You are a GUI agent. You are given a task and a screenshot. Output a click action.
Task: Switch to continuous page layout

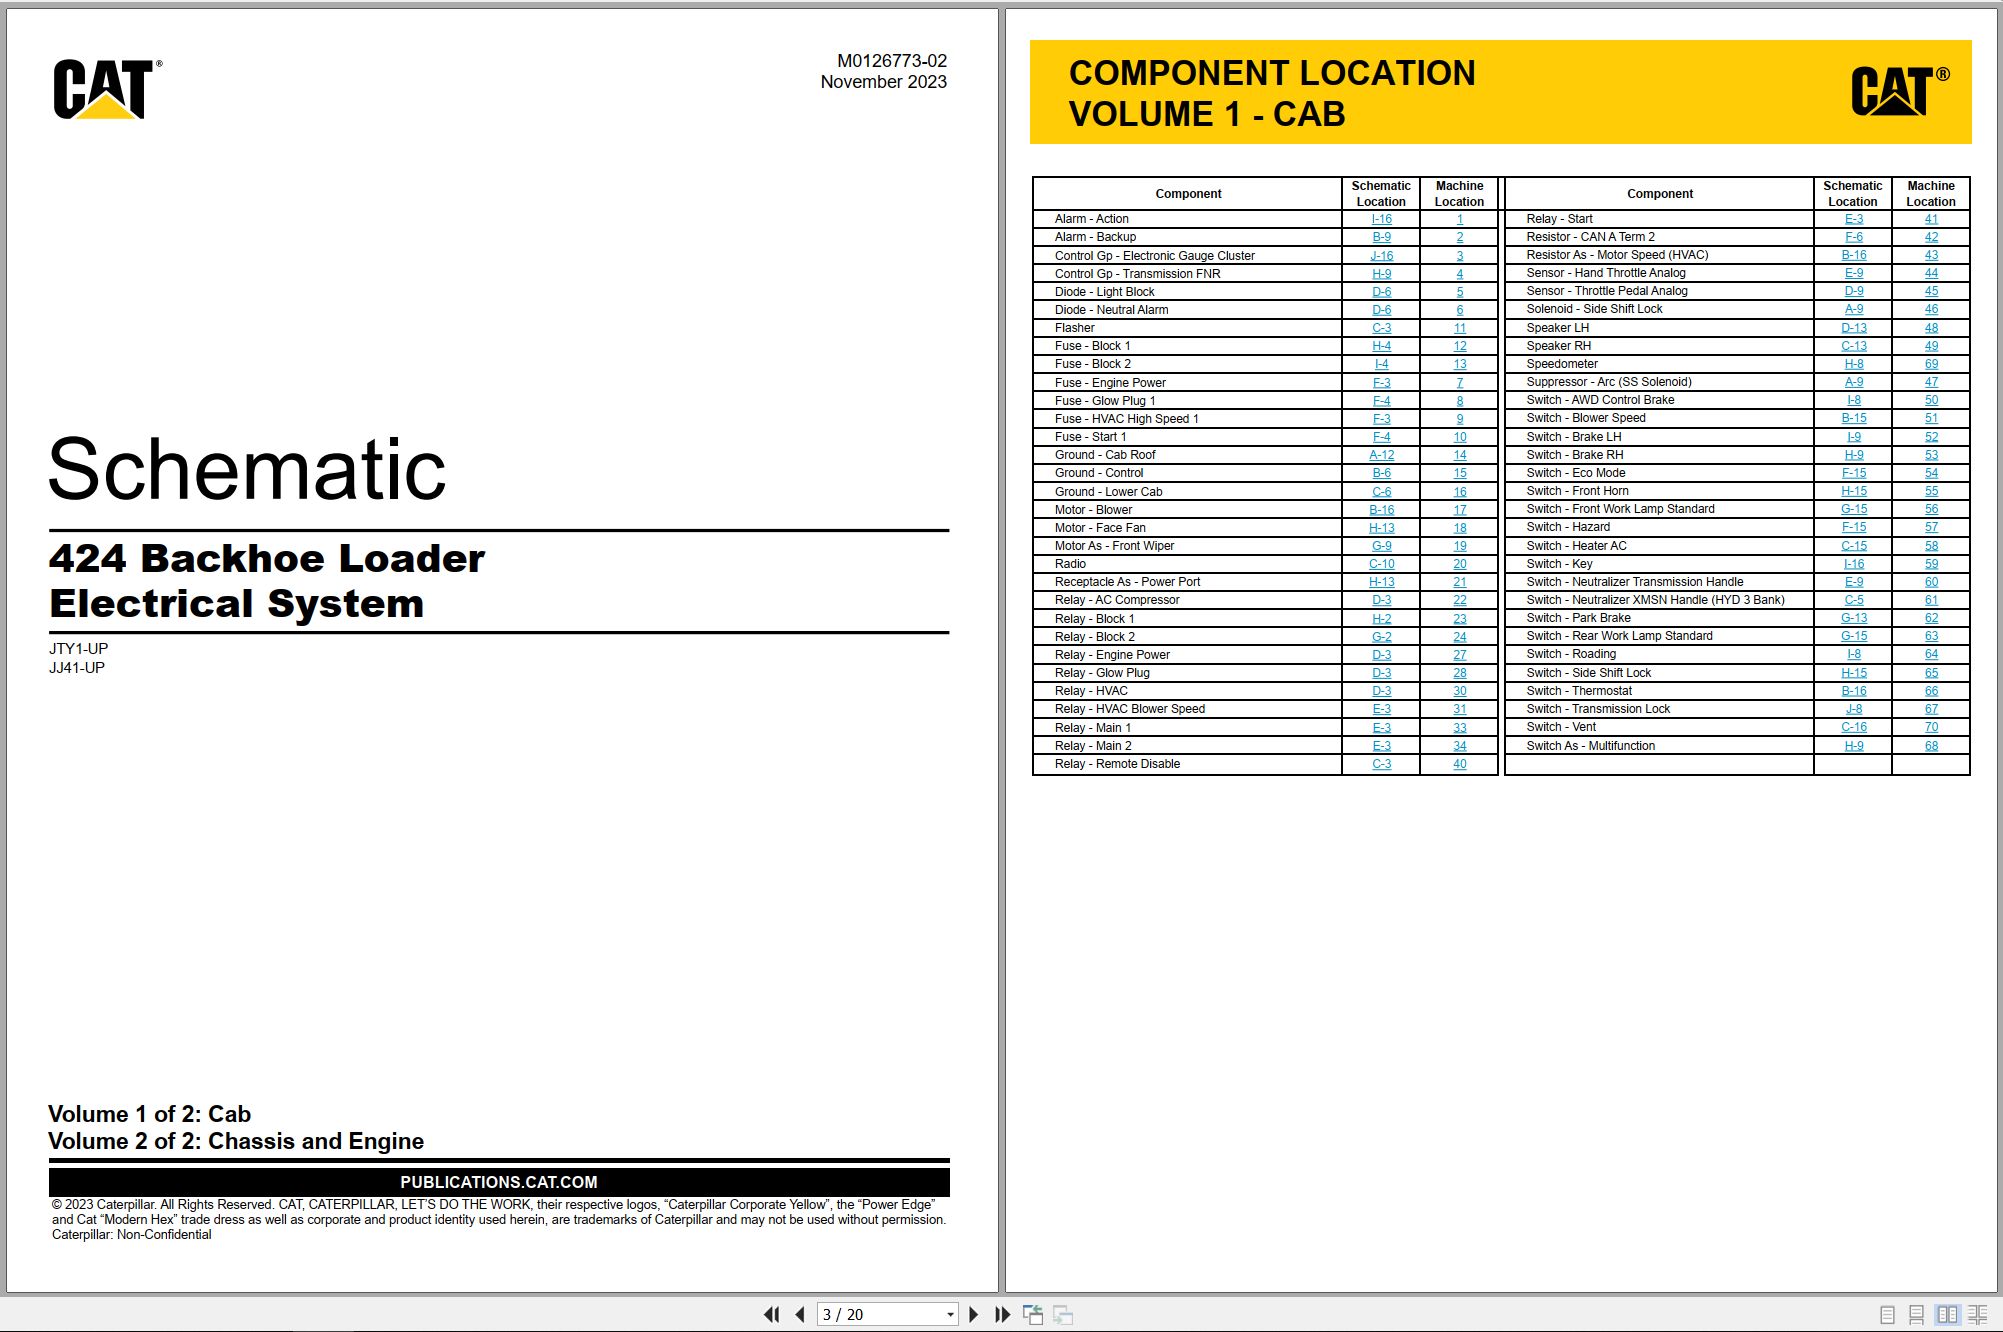[1916, 1315]
